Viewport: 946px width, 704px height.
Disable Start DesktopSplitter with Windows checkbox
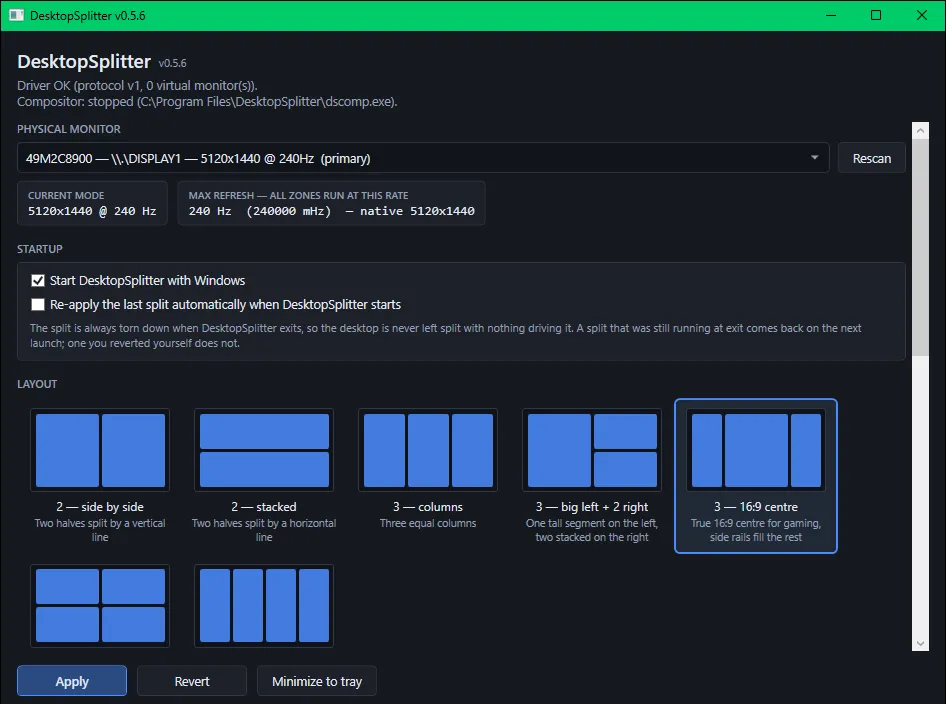[x=38, y=281]
